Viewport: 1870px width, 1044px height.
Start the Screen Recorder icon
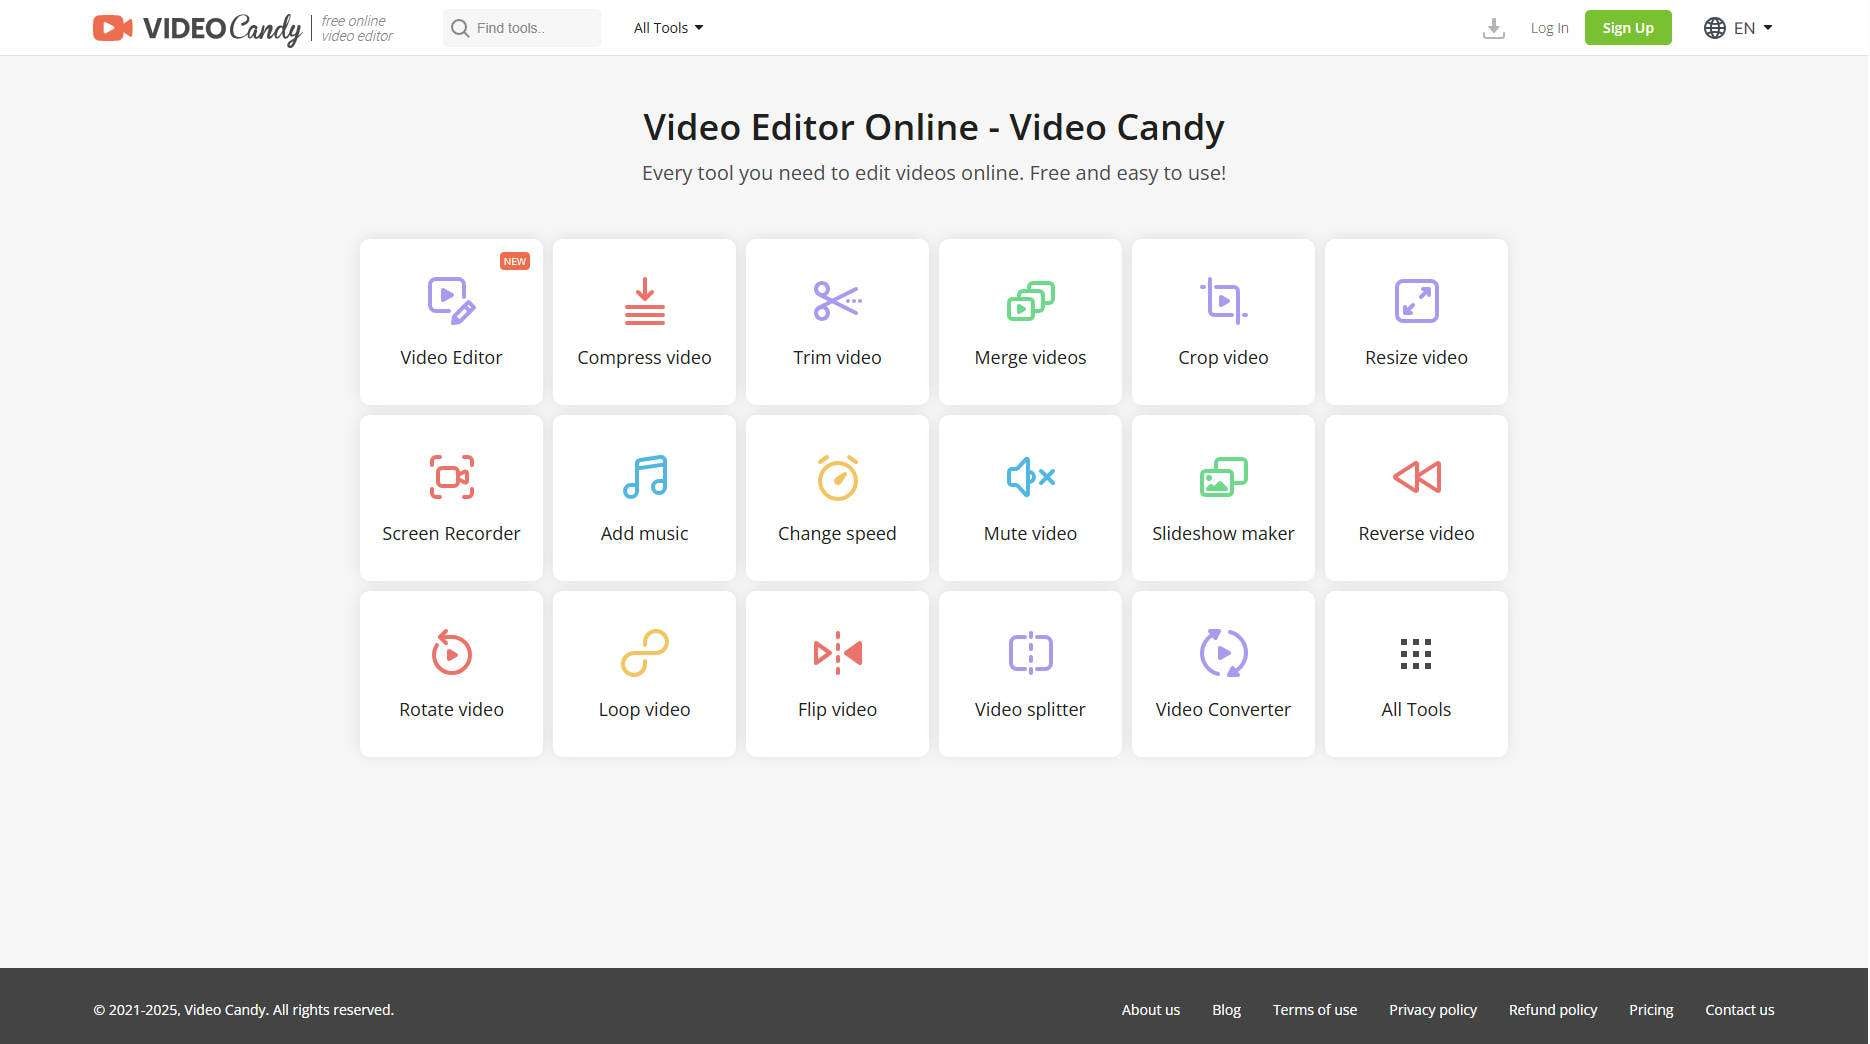tap(451, 477)
